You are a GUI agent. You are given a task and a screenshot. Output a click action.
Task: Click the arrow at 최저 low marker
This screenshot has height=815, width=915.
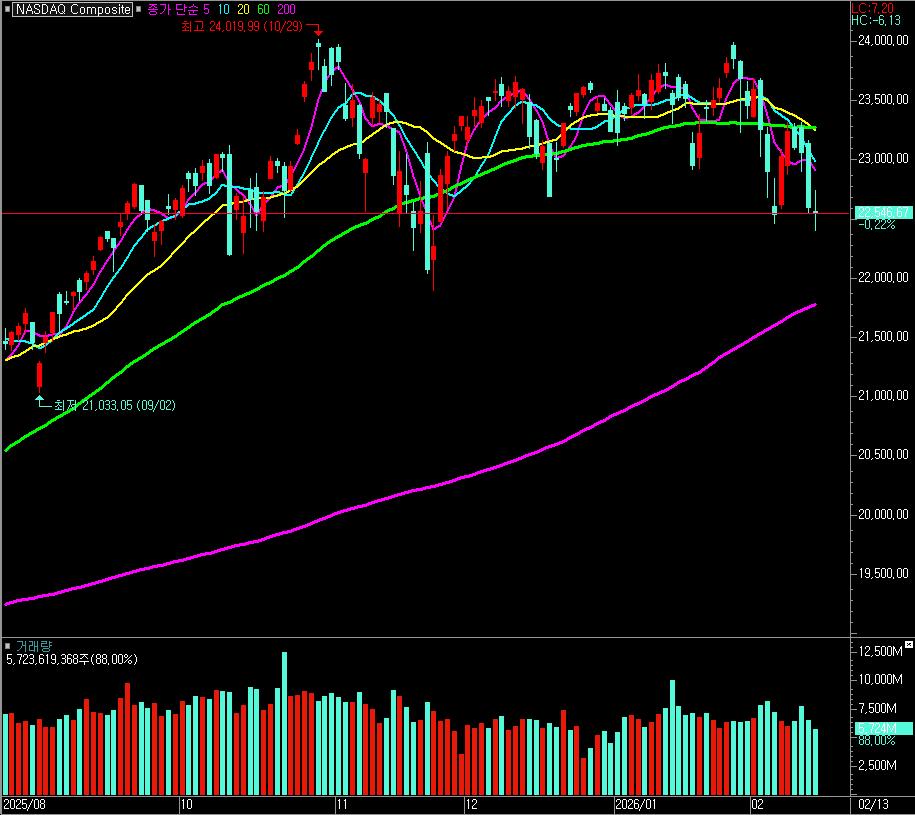click(x=41, y=402)
